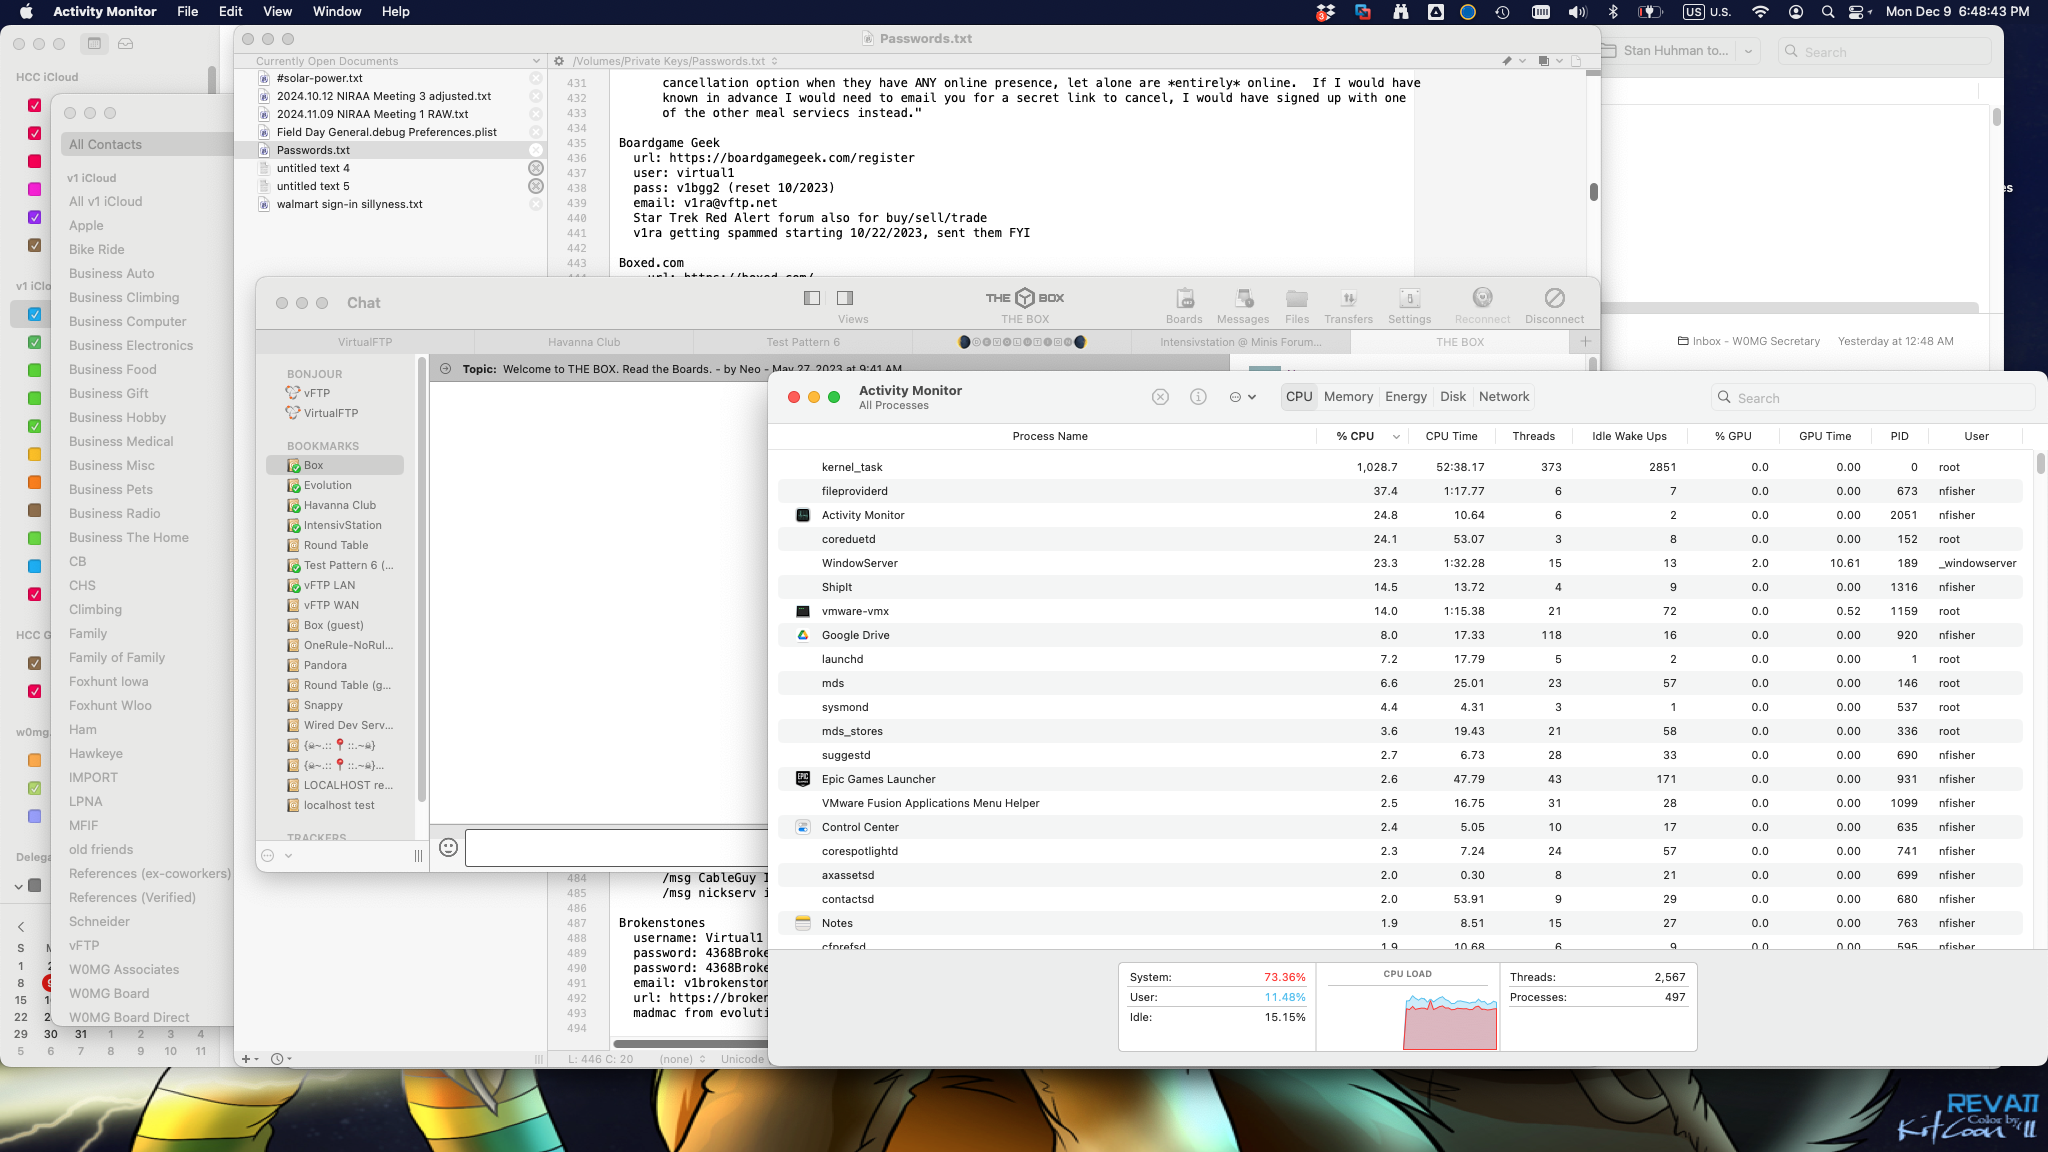Screen dimensions: 2048x1152
Task: Toggle the blue checked calendar checkbox
Action: click(x=34, y=314)
